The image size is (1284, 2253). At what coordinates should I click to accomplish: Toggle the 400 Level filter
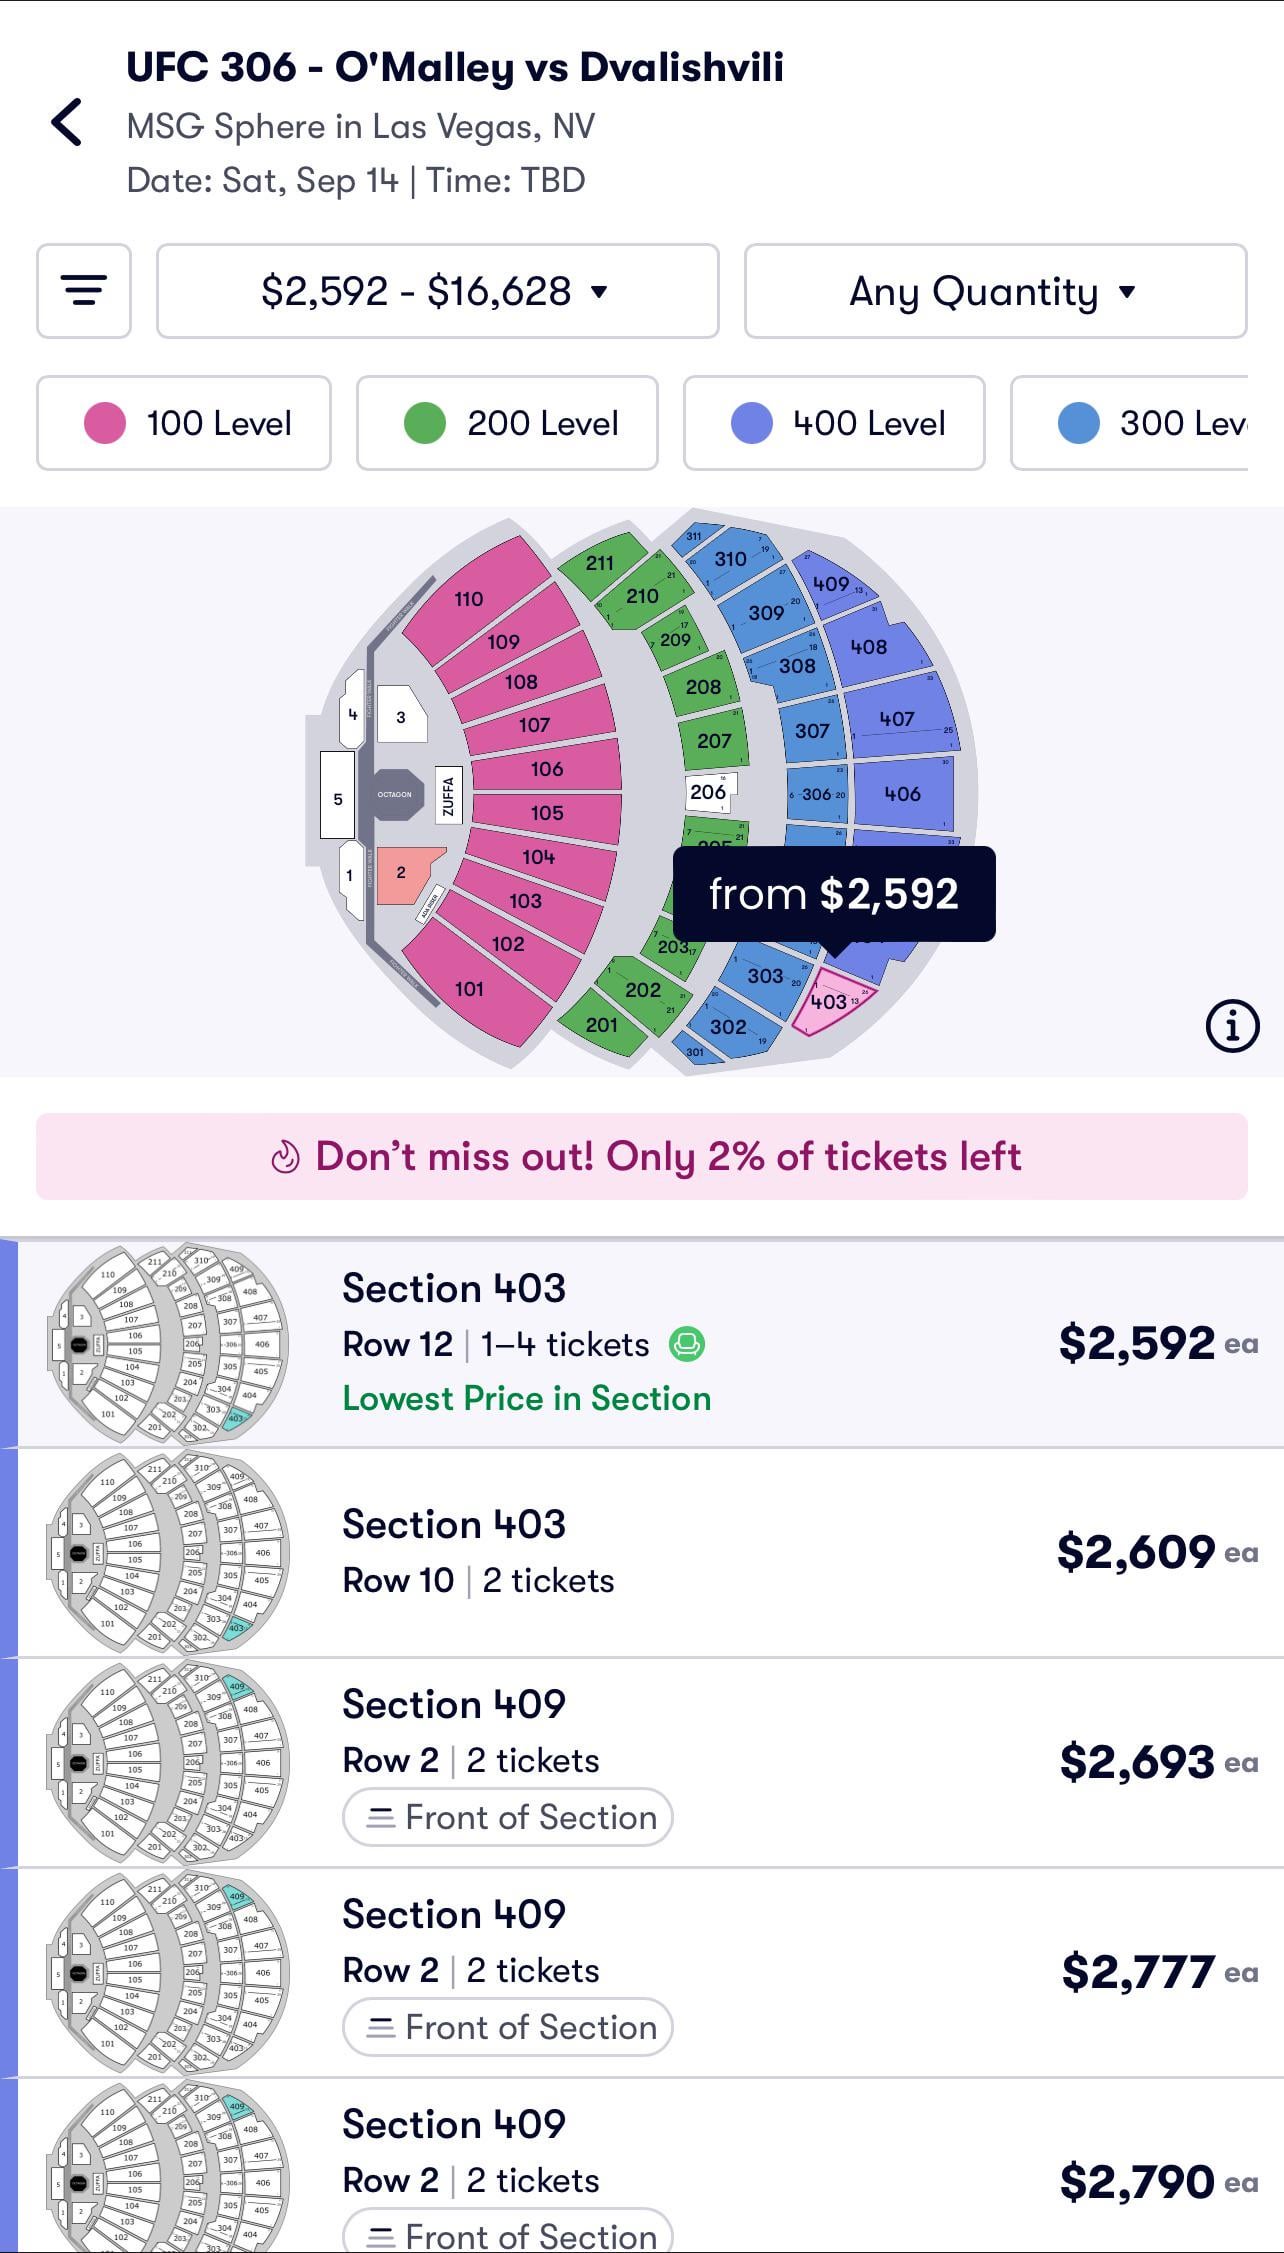[x=834, y=423]
